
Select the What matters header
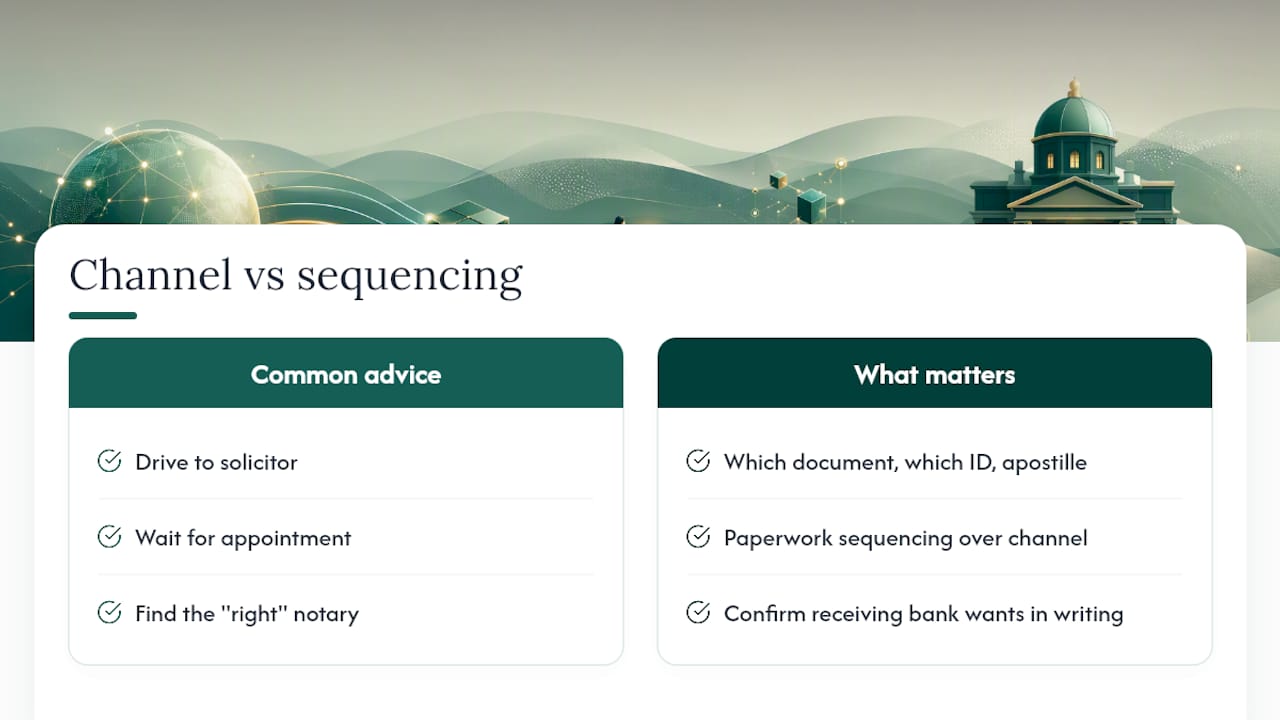[x=935, y=373]
